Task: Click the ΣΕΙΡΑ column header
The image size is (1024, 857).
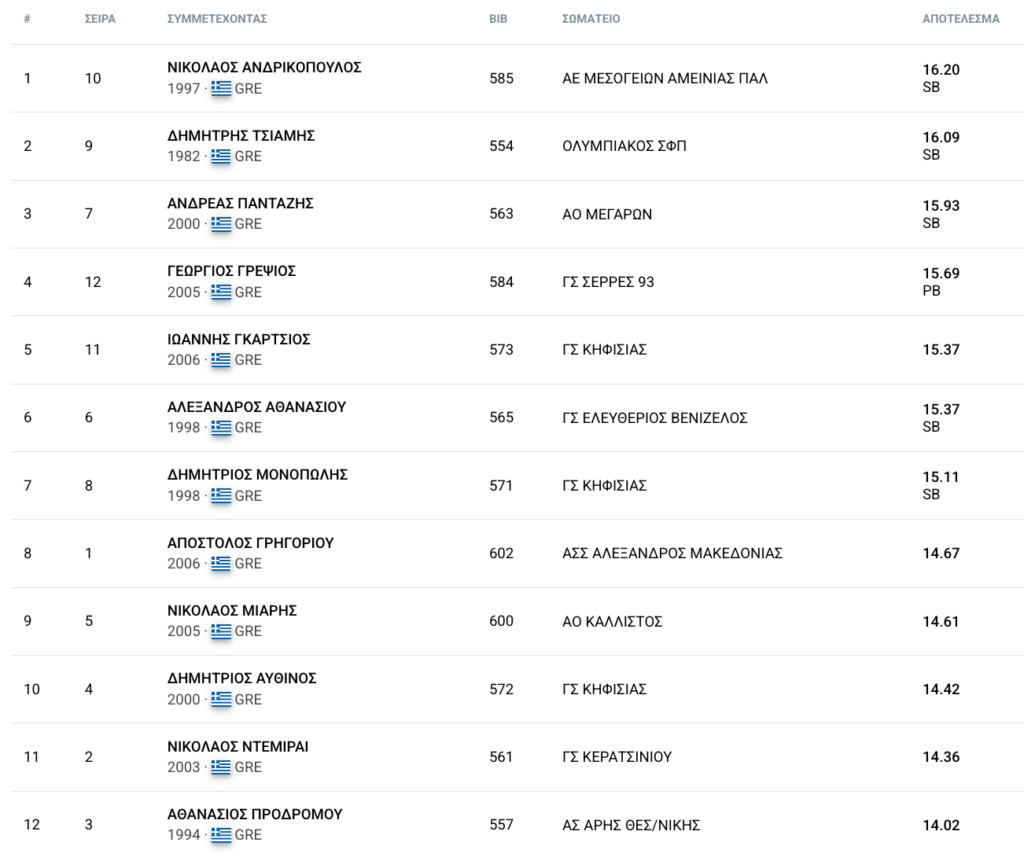Action: coord(100,19)
